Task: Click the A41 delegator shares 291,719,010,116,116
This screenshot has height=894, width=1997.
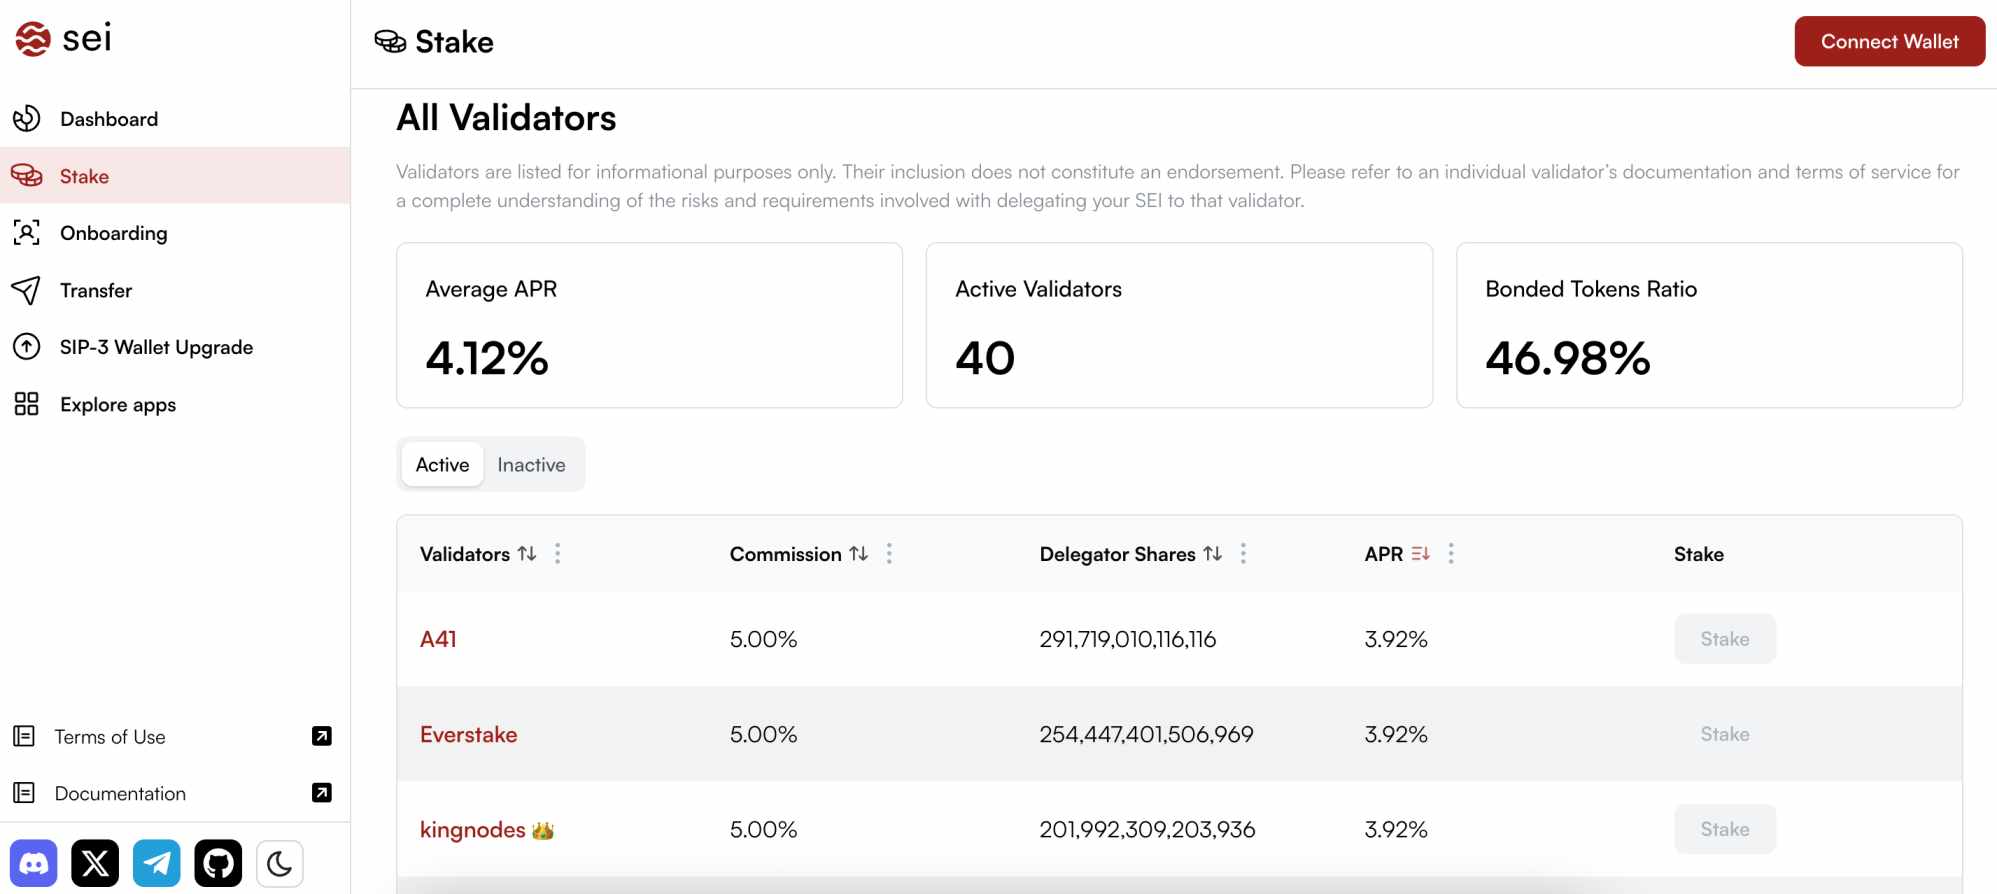Action: coord(1128,639)
